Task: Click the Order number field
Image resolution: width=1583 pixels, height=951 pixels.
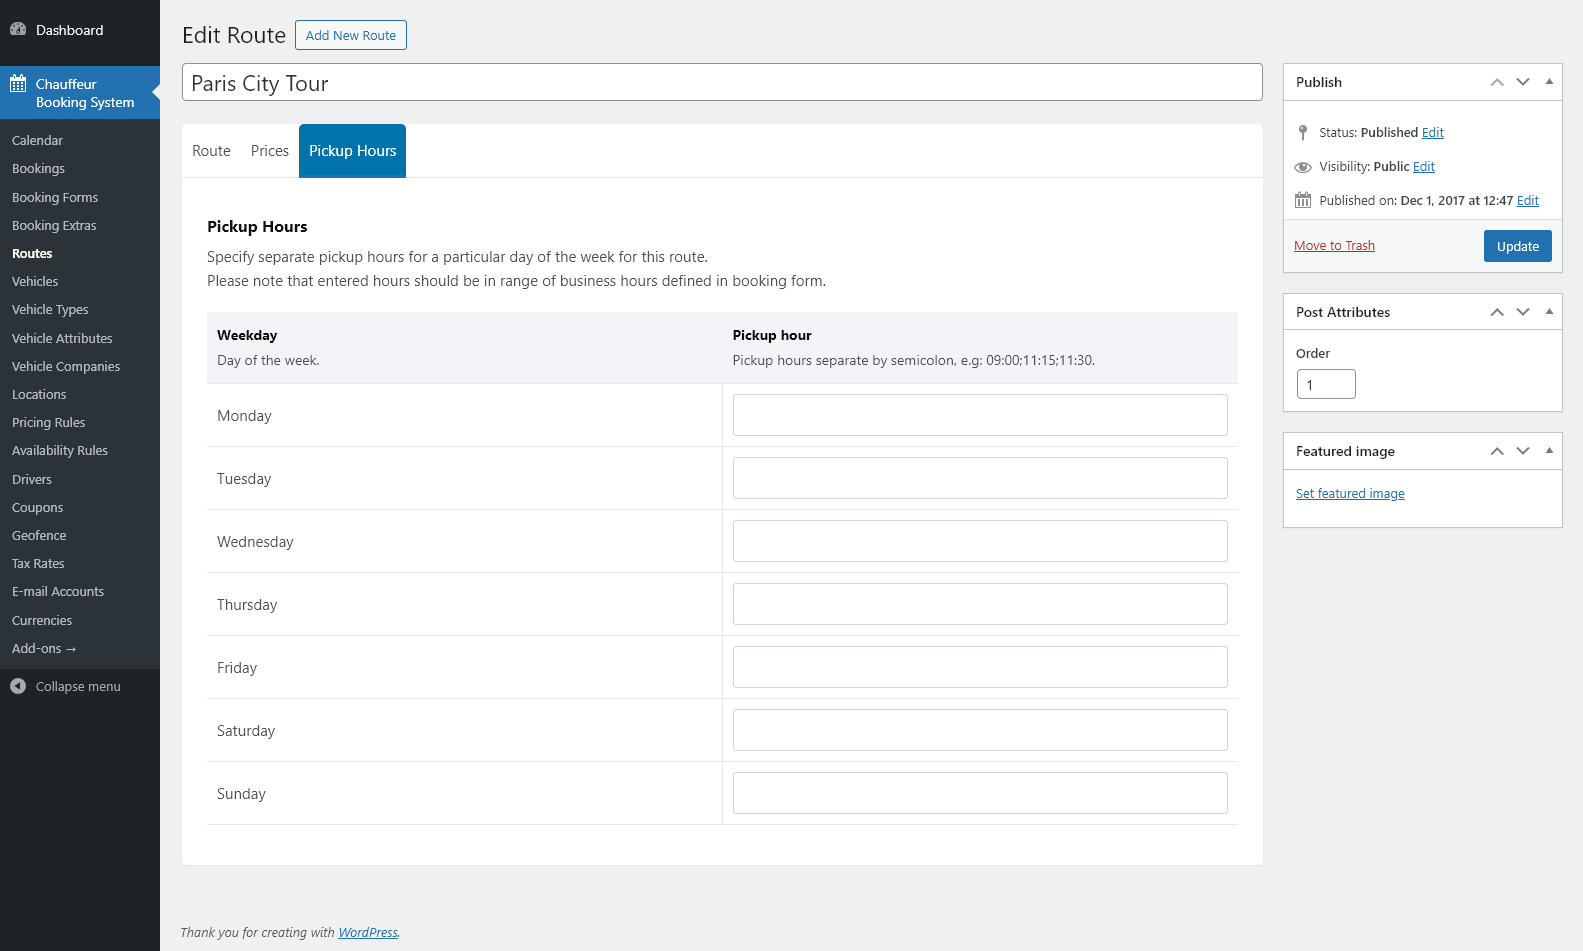Action: click(x=1326, y=385)
